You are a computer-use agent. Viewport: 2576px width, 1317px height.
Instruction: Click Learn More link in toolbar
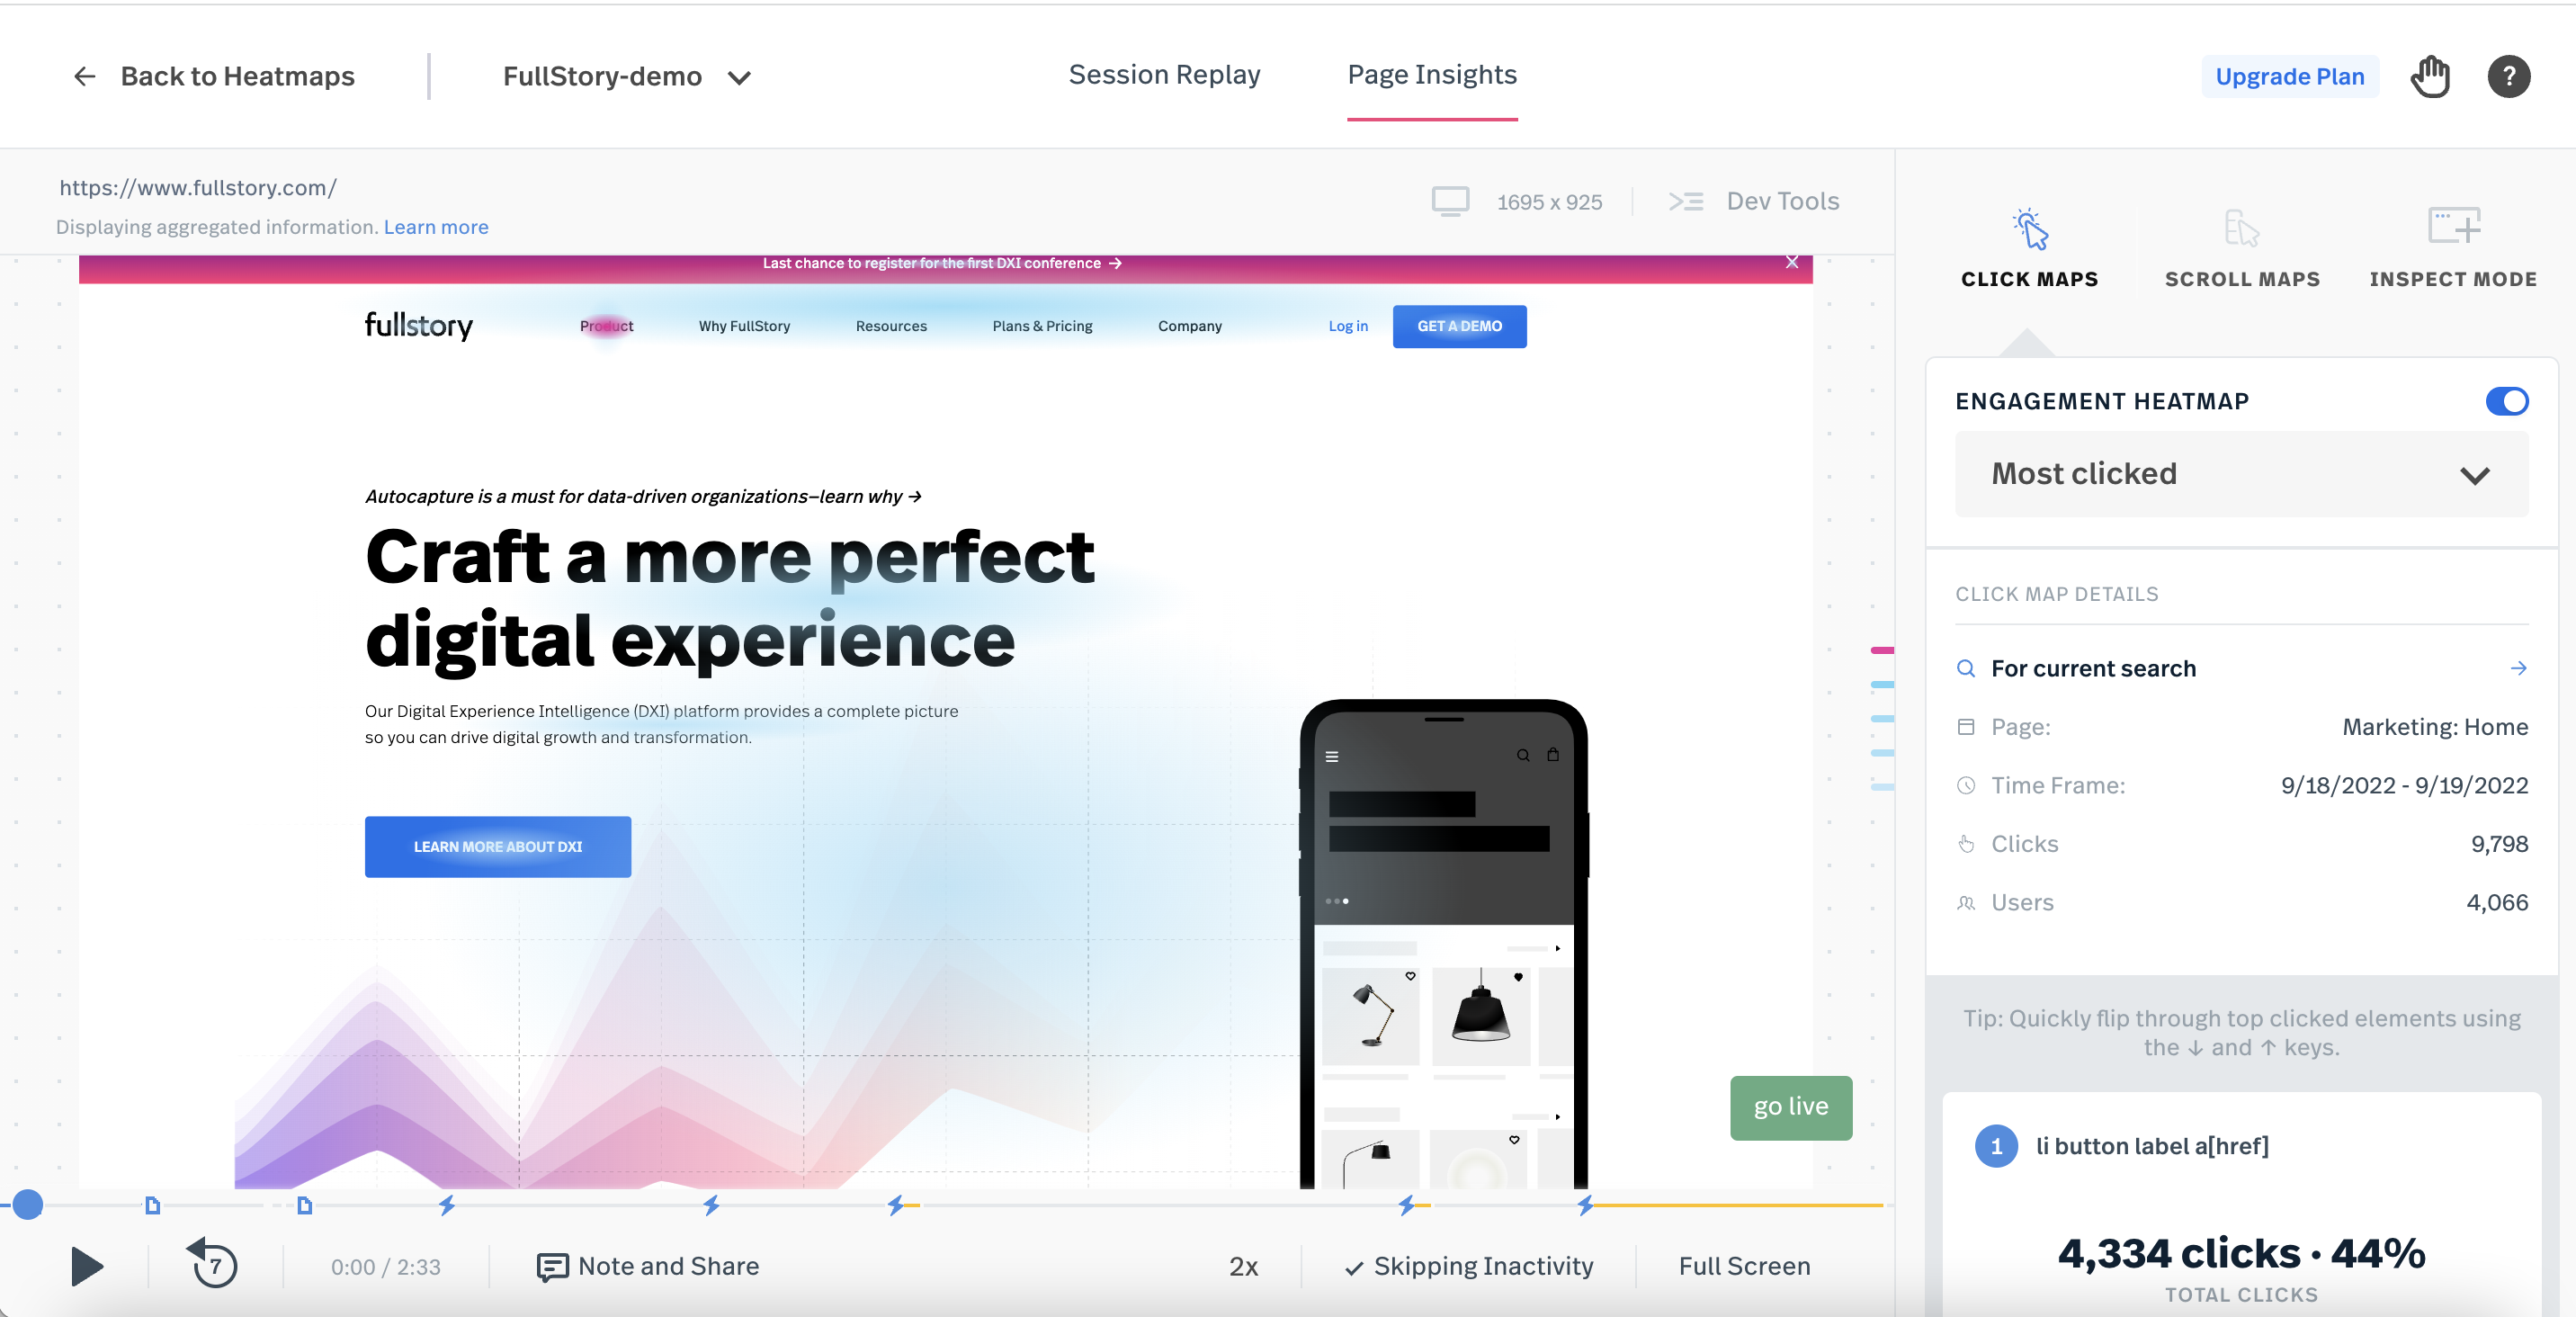click(x=434, y=225)
